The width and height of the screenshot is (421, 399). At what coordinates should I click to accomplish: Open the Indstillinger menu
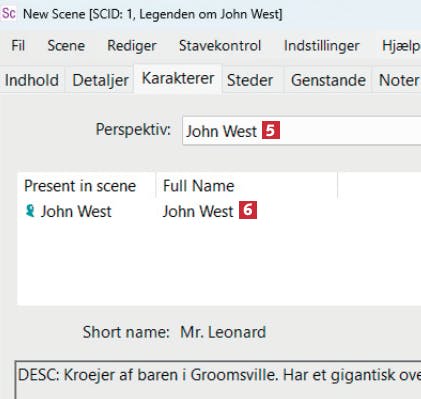322,46
